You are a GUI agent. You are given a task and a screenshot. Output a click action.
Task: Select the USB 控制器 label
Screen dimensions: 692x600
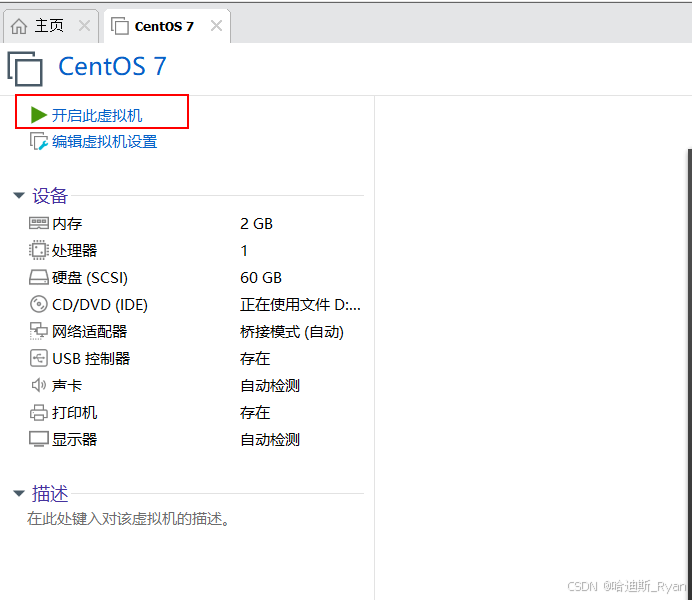(91, 359)
